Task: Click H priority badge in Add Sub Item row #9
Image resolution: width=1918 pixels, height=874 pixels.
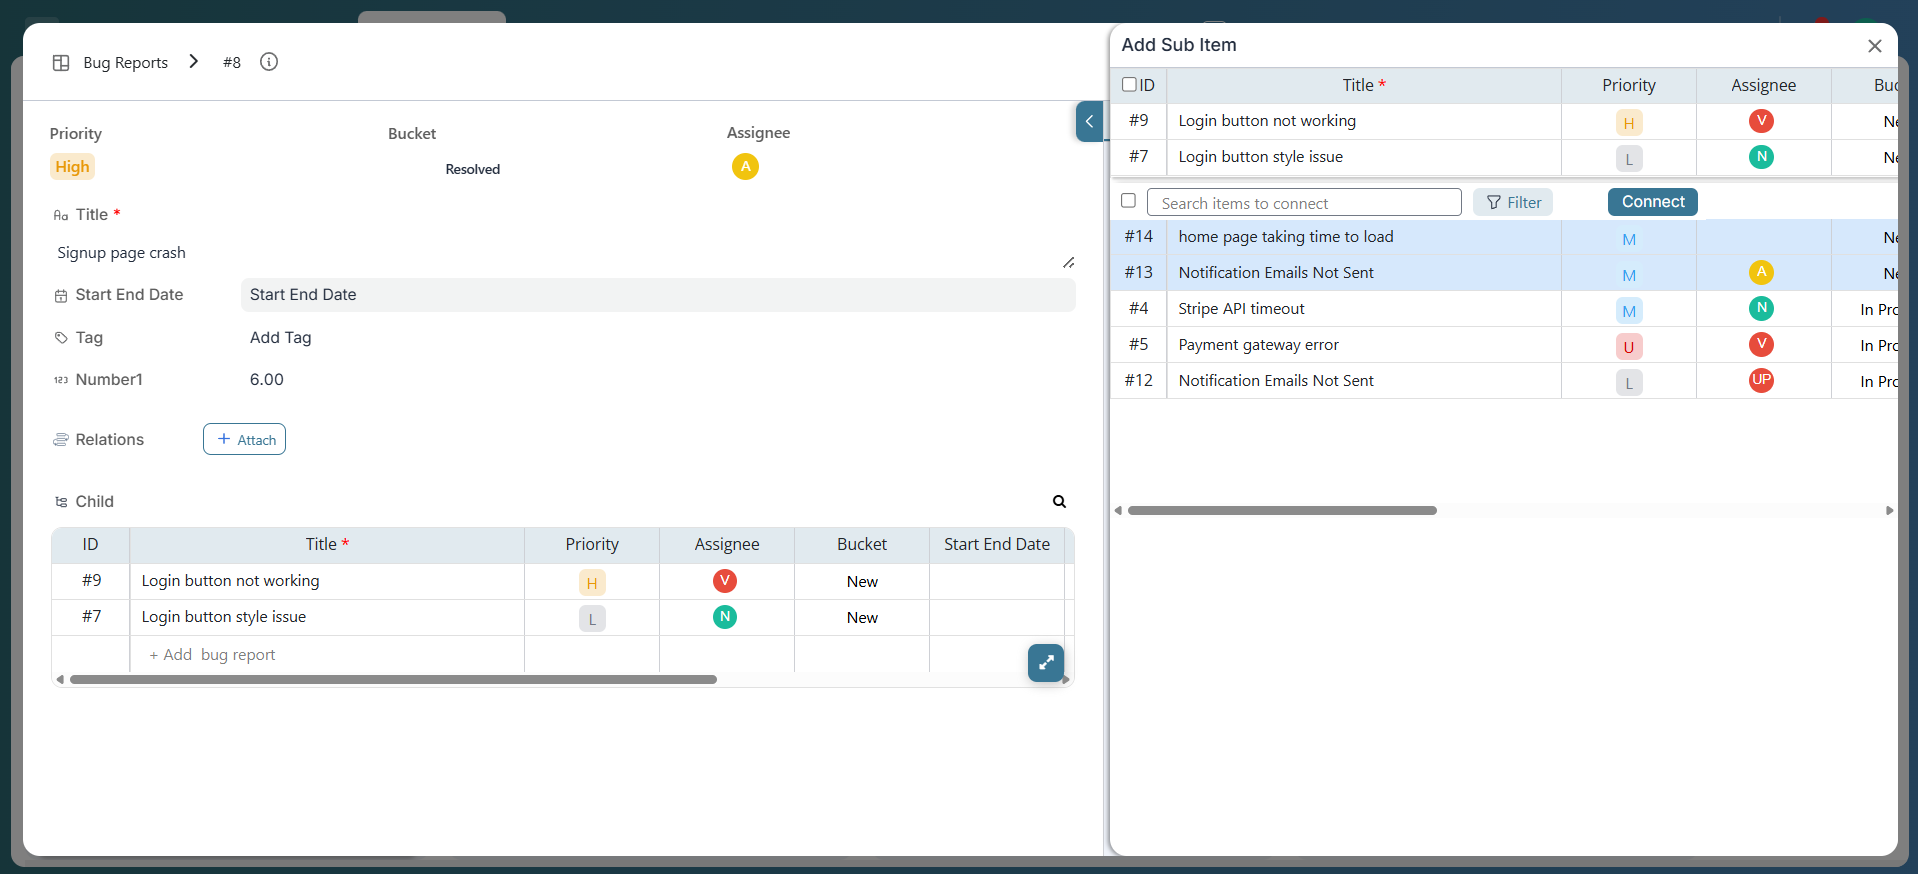Action: 1629,123
